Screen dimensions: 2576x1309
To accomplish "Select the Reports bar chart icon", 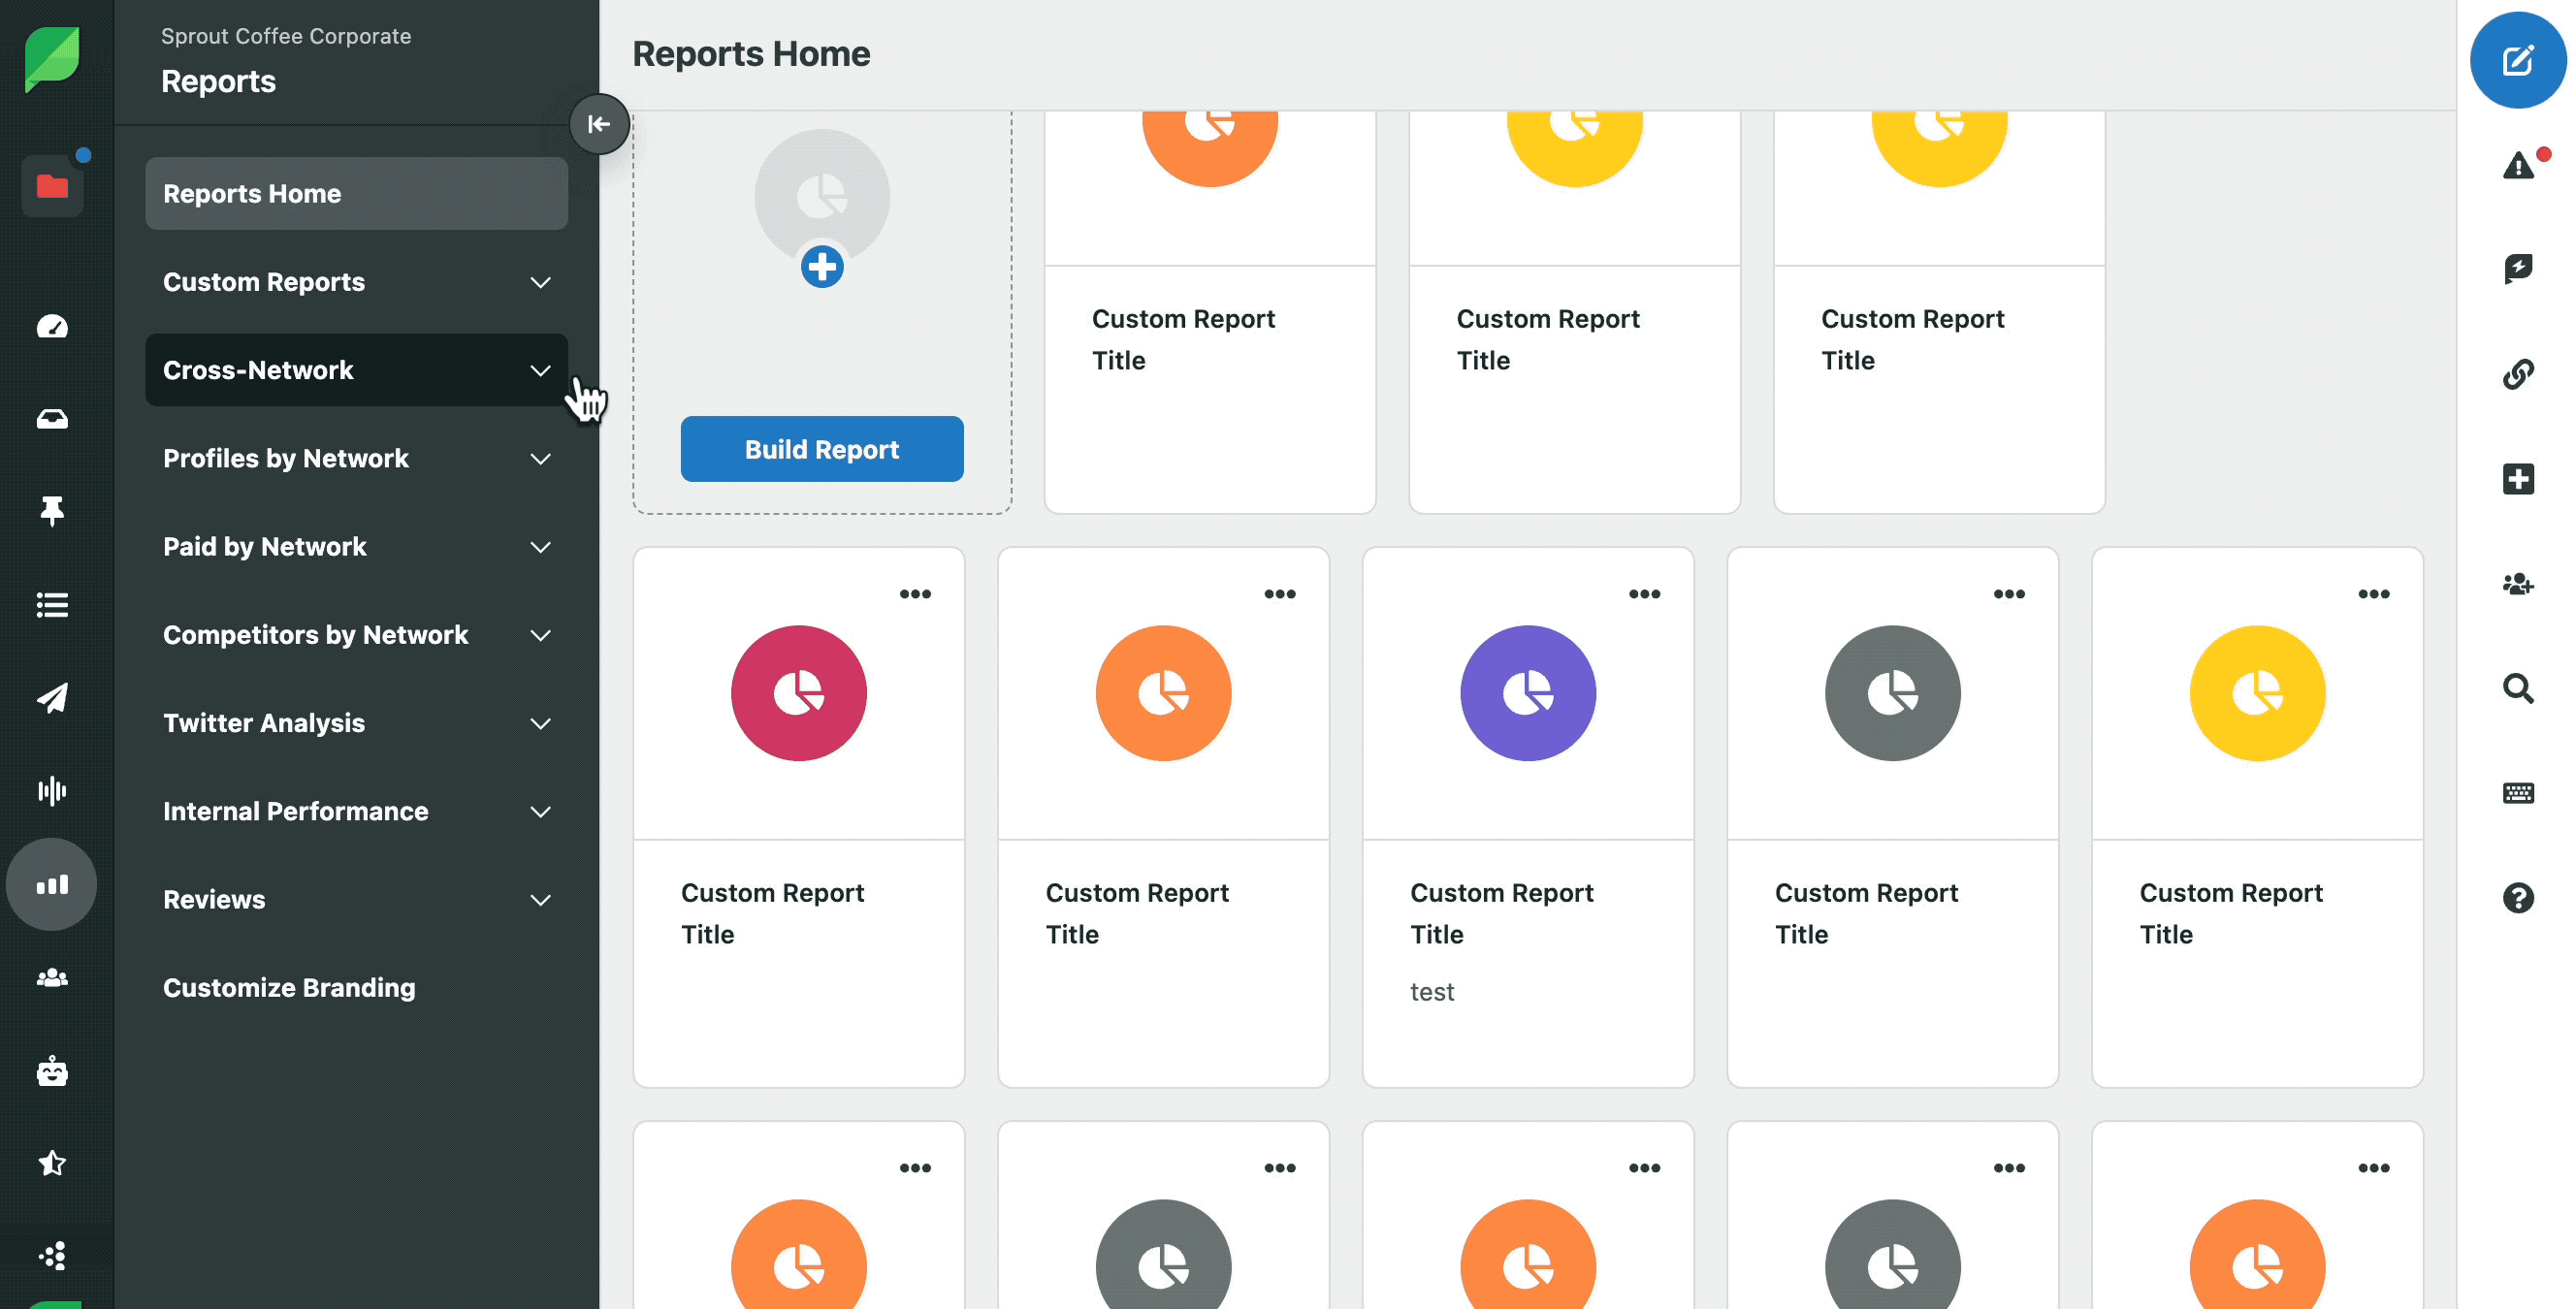I will coord(52,884).
